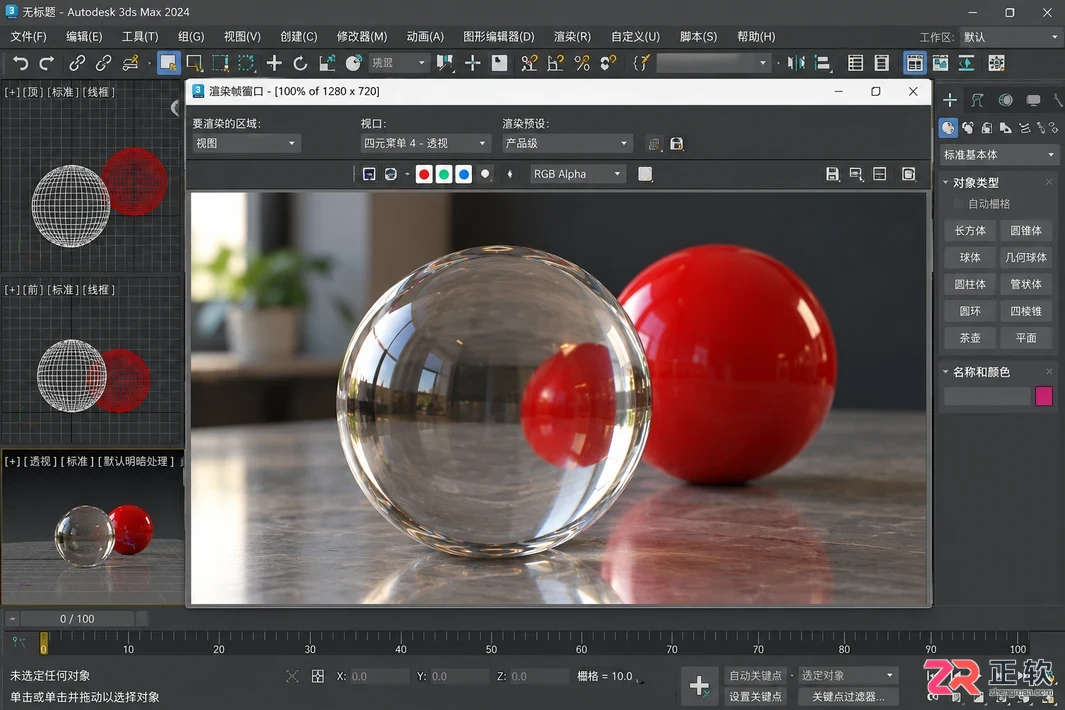Toggle the blue channel button

click(464, 175)
